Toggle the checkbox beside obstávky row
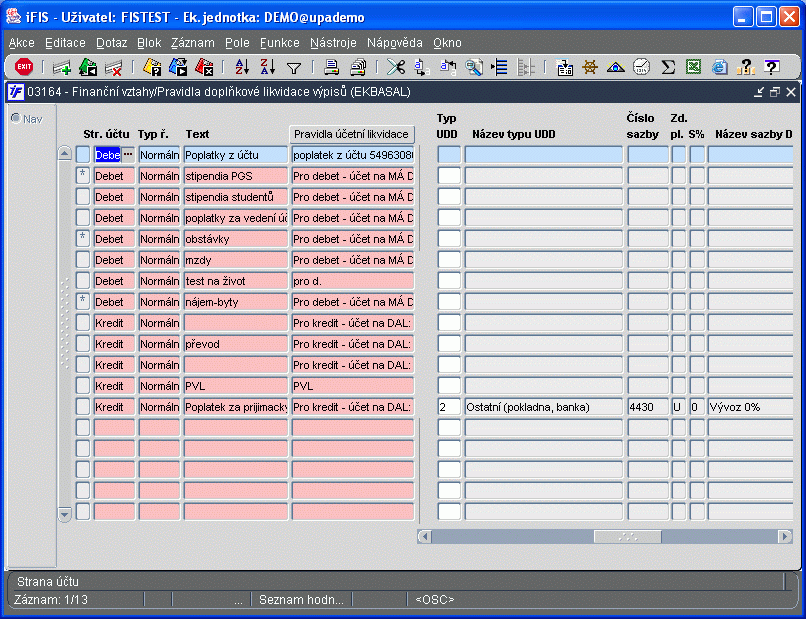 pos(83,239)
